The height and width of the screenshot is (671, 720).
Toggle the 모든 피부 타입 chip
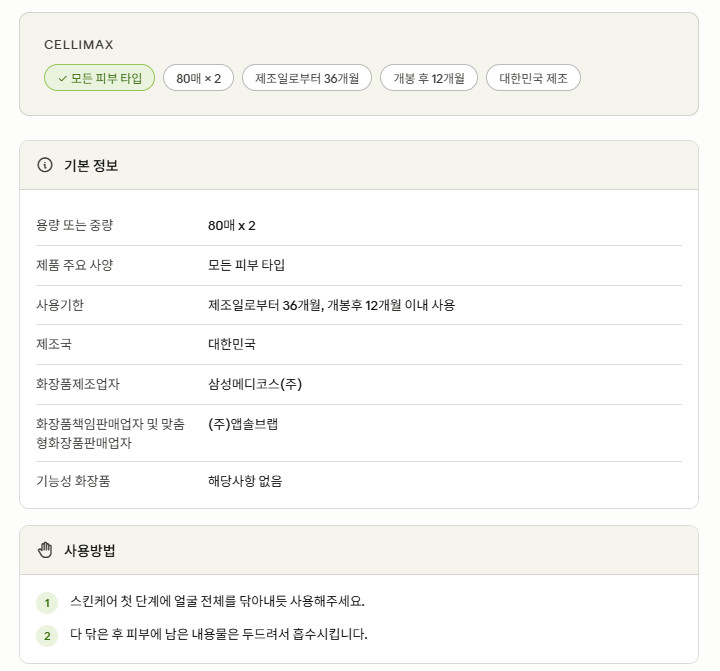[99, 78]
